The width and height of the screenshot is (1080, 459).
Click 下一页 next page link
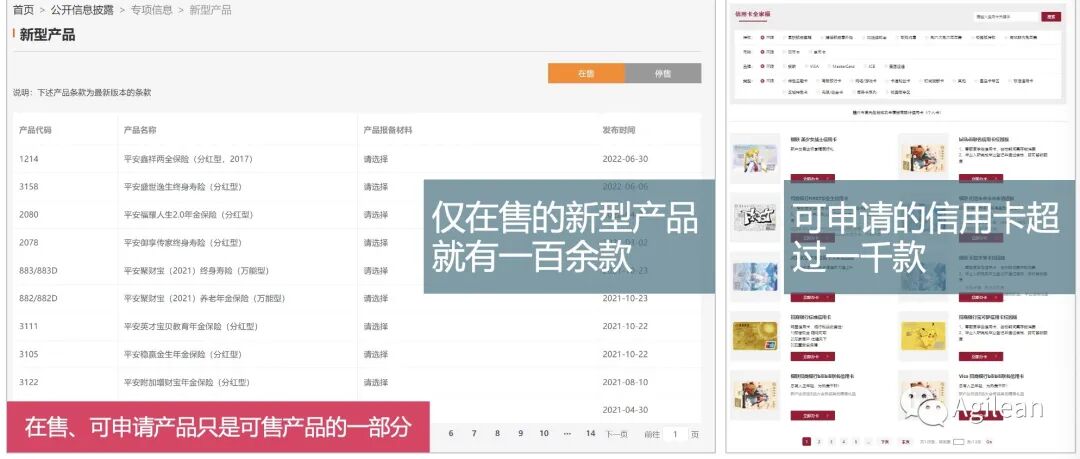616,434
